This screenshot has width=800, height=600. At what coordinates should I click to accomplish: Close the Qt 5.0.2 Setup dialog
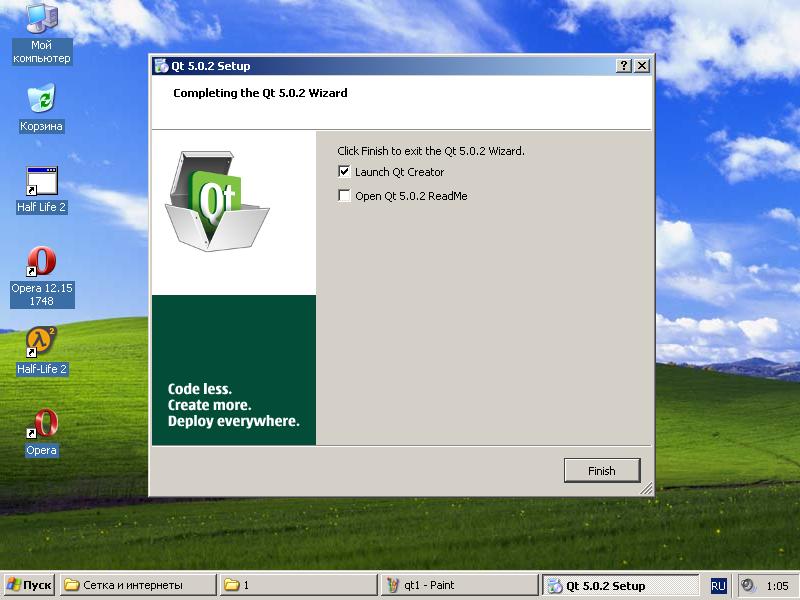(642, 66)
